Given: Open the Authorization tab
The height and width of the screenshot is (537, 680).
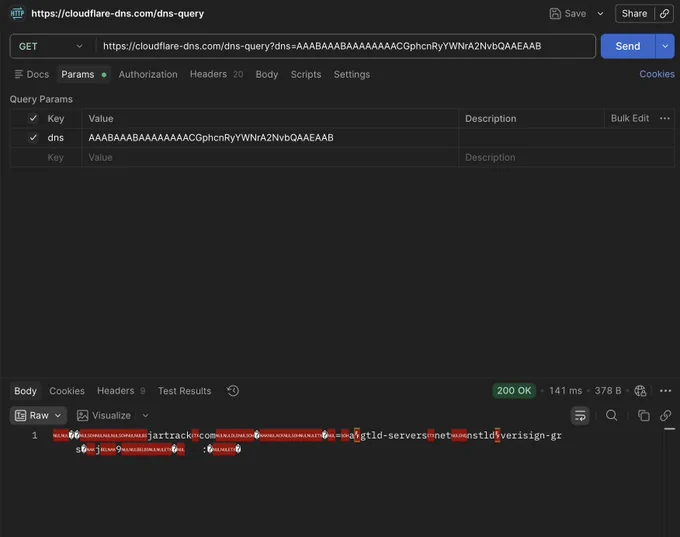Looking at the screenshot, I should click(148, 74).
